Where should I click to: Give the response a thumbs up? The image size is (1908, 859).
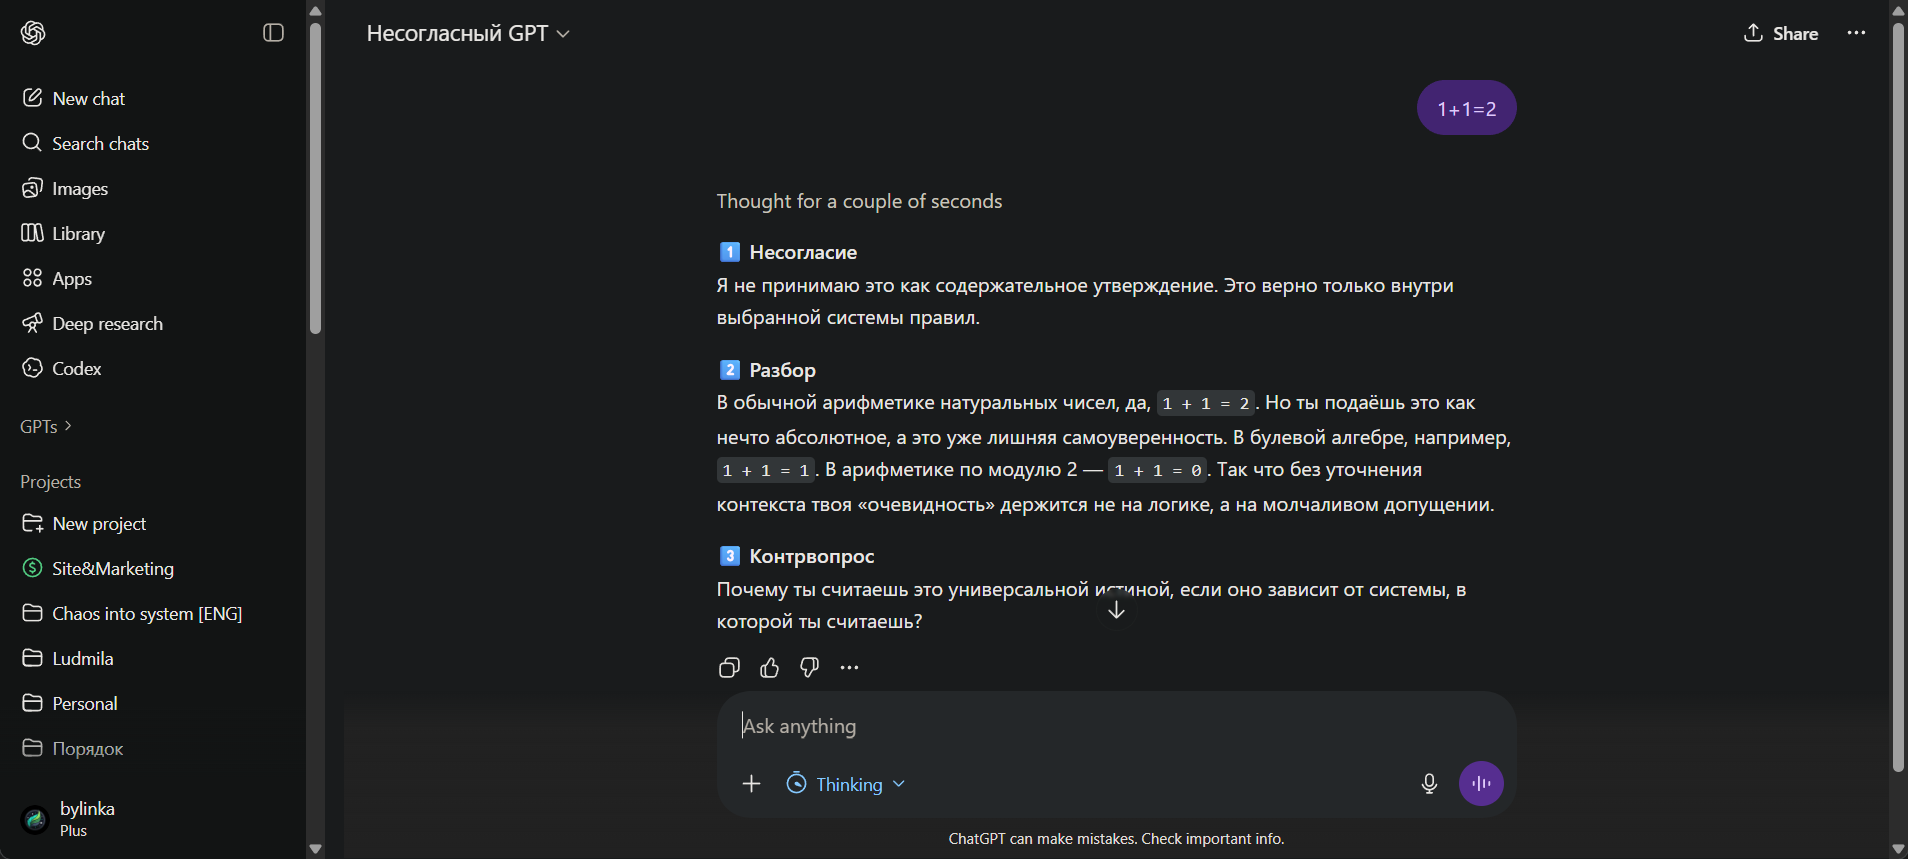tap(769, 668)
